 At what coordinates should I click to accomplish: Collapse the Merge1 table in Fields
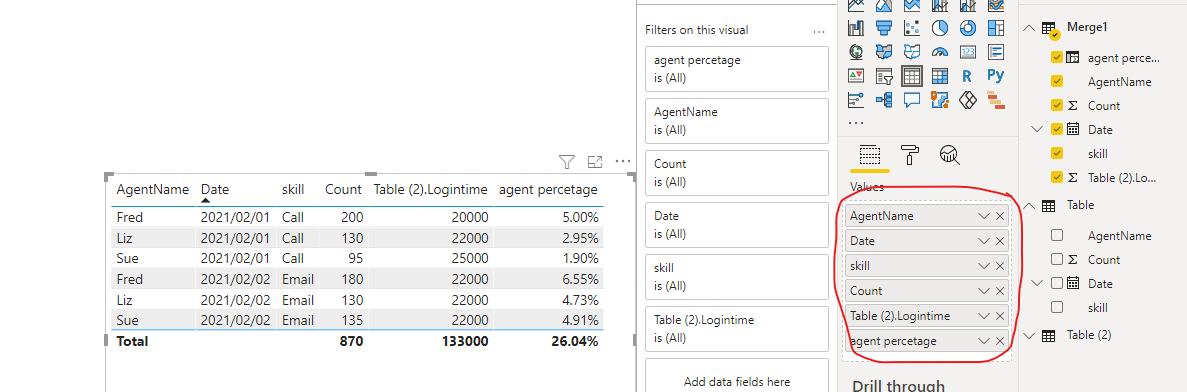click(x=1028, y=27)
